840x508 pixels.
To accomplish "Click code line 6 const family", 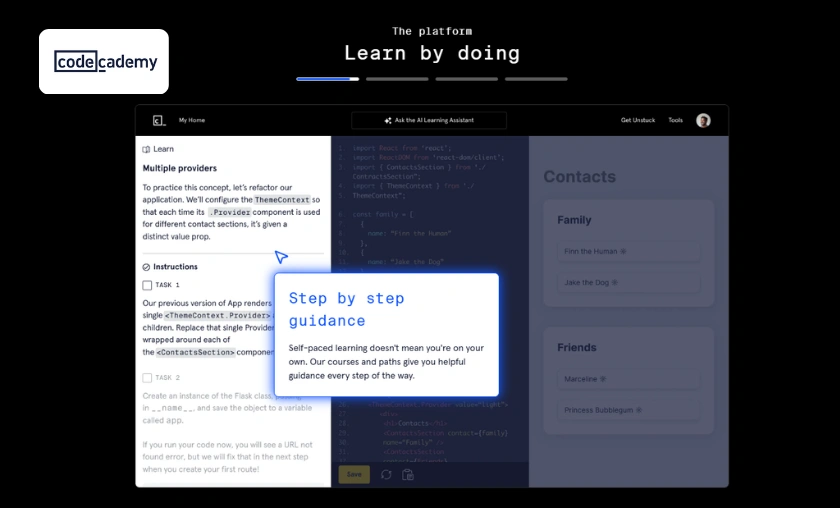I will tap(382, 214).
